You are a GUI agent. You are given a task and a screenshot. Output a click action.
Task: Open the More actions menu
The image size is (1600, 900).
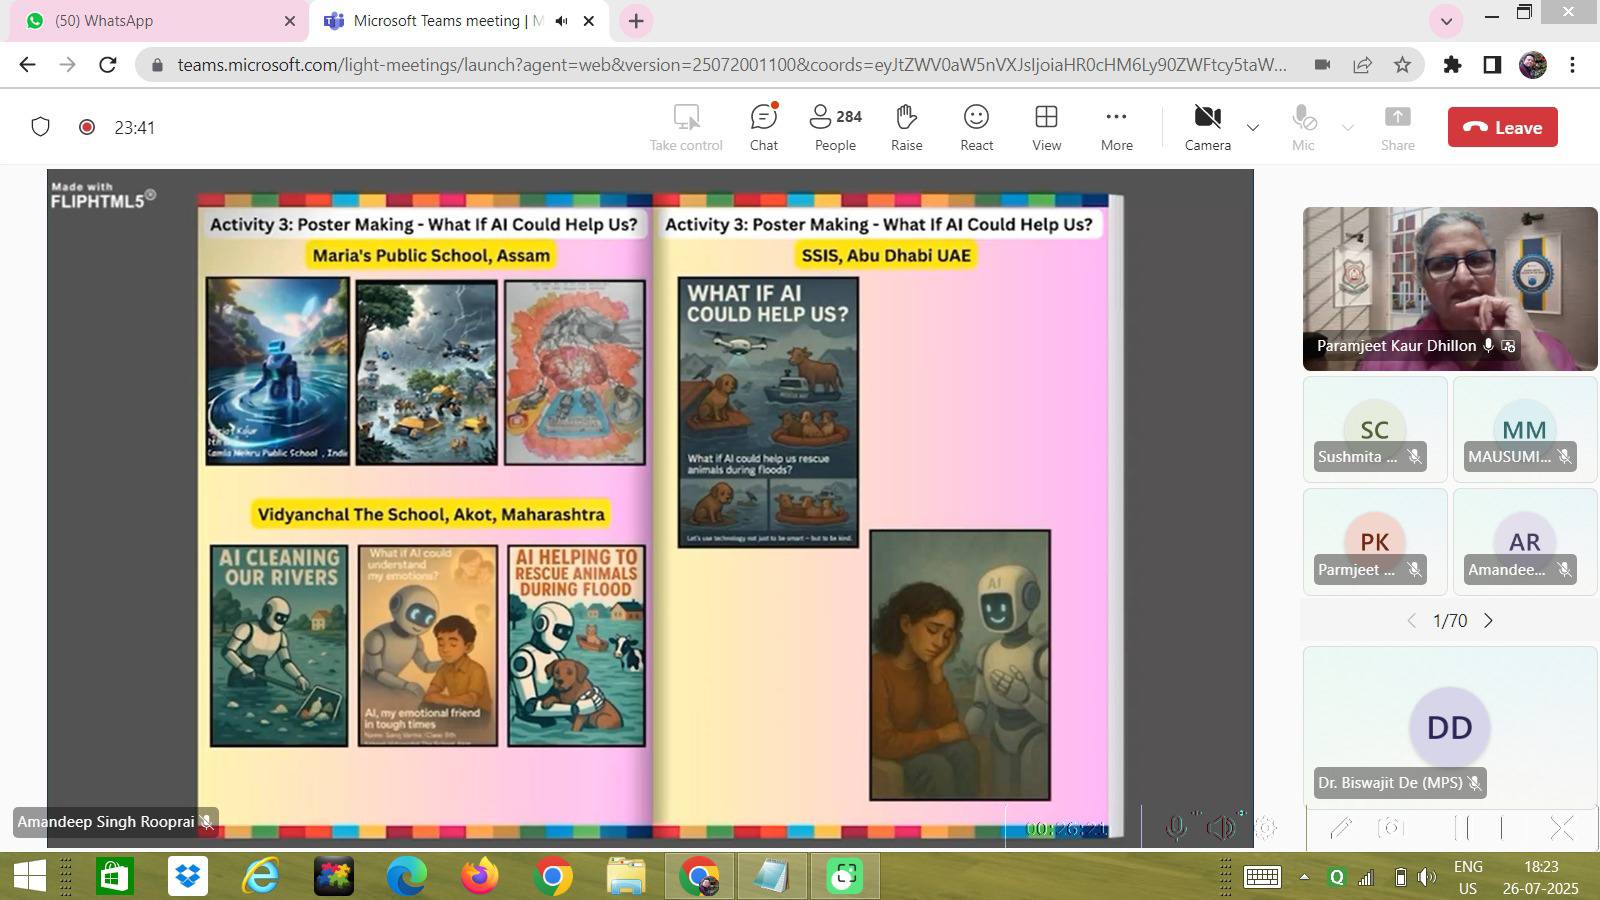(1116, 128)
